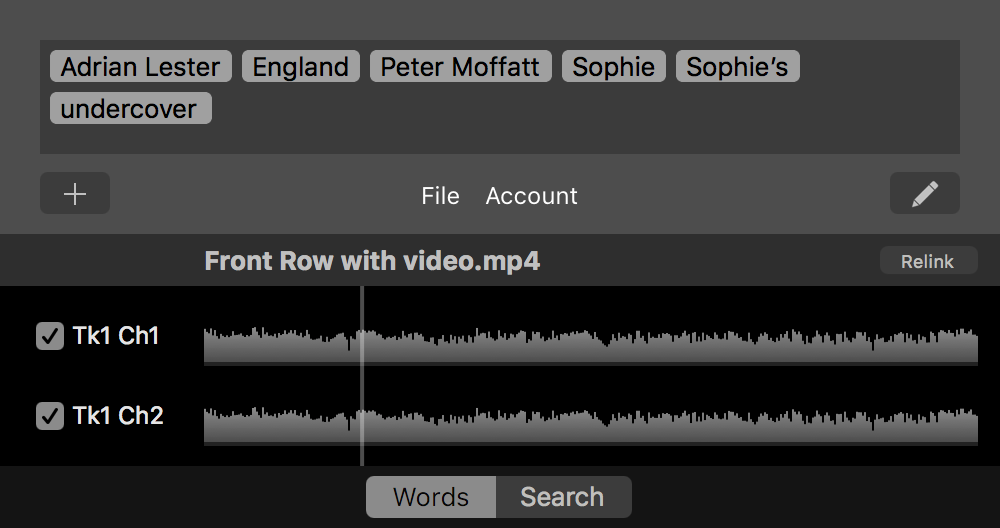Image resolution: width=1000 pixels, height=528 pixels.
Task: Uncheck the Tk1 Ch1 track checkbox
Action: [x=50, y=336]
